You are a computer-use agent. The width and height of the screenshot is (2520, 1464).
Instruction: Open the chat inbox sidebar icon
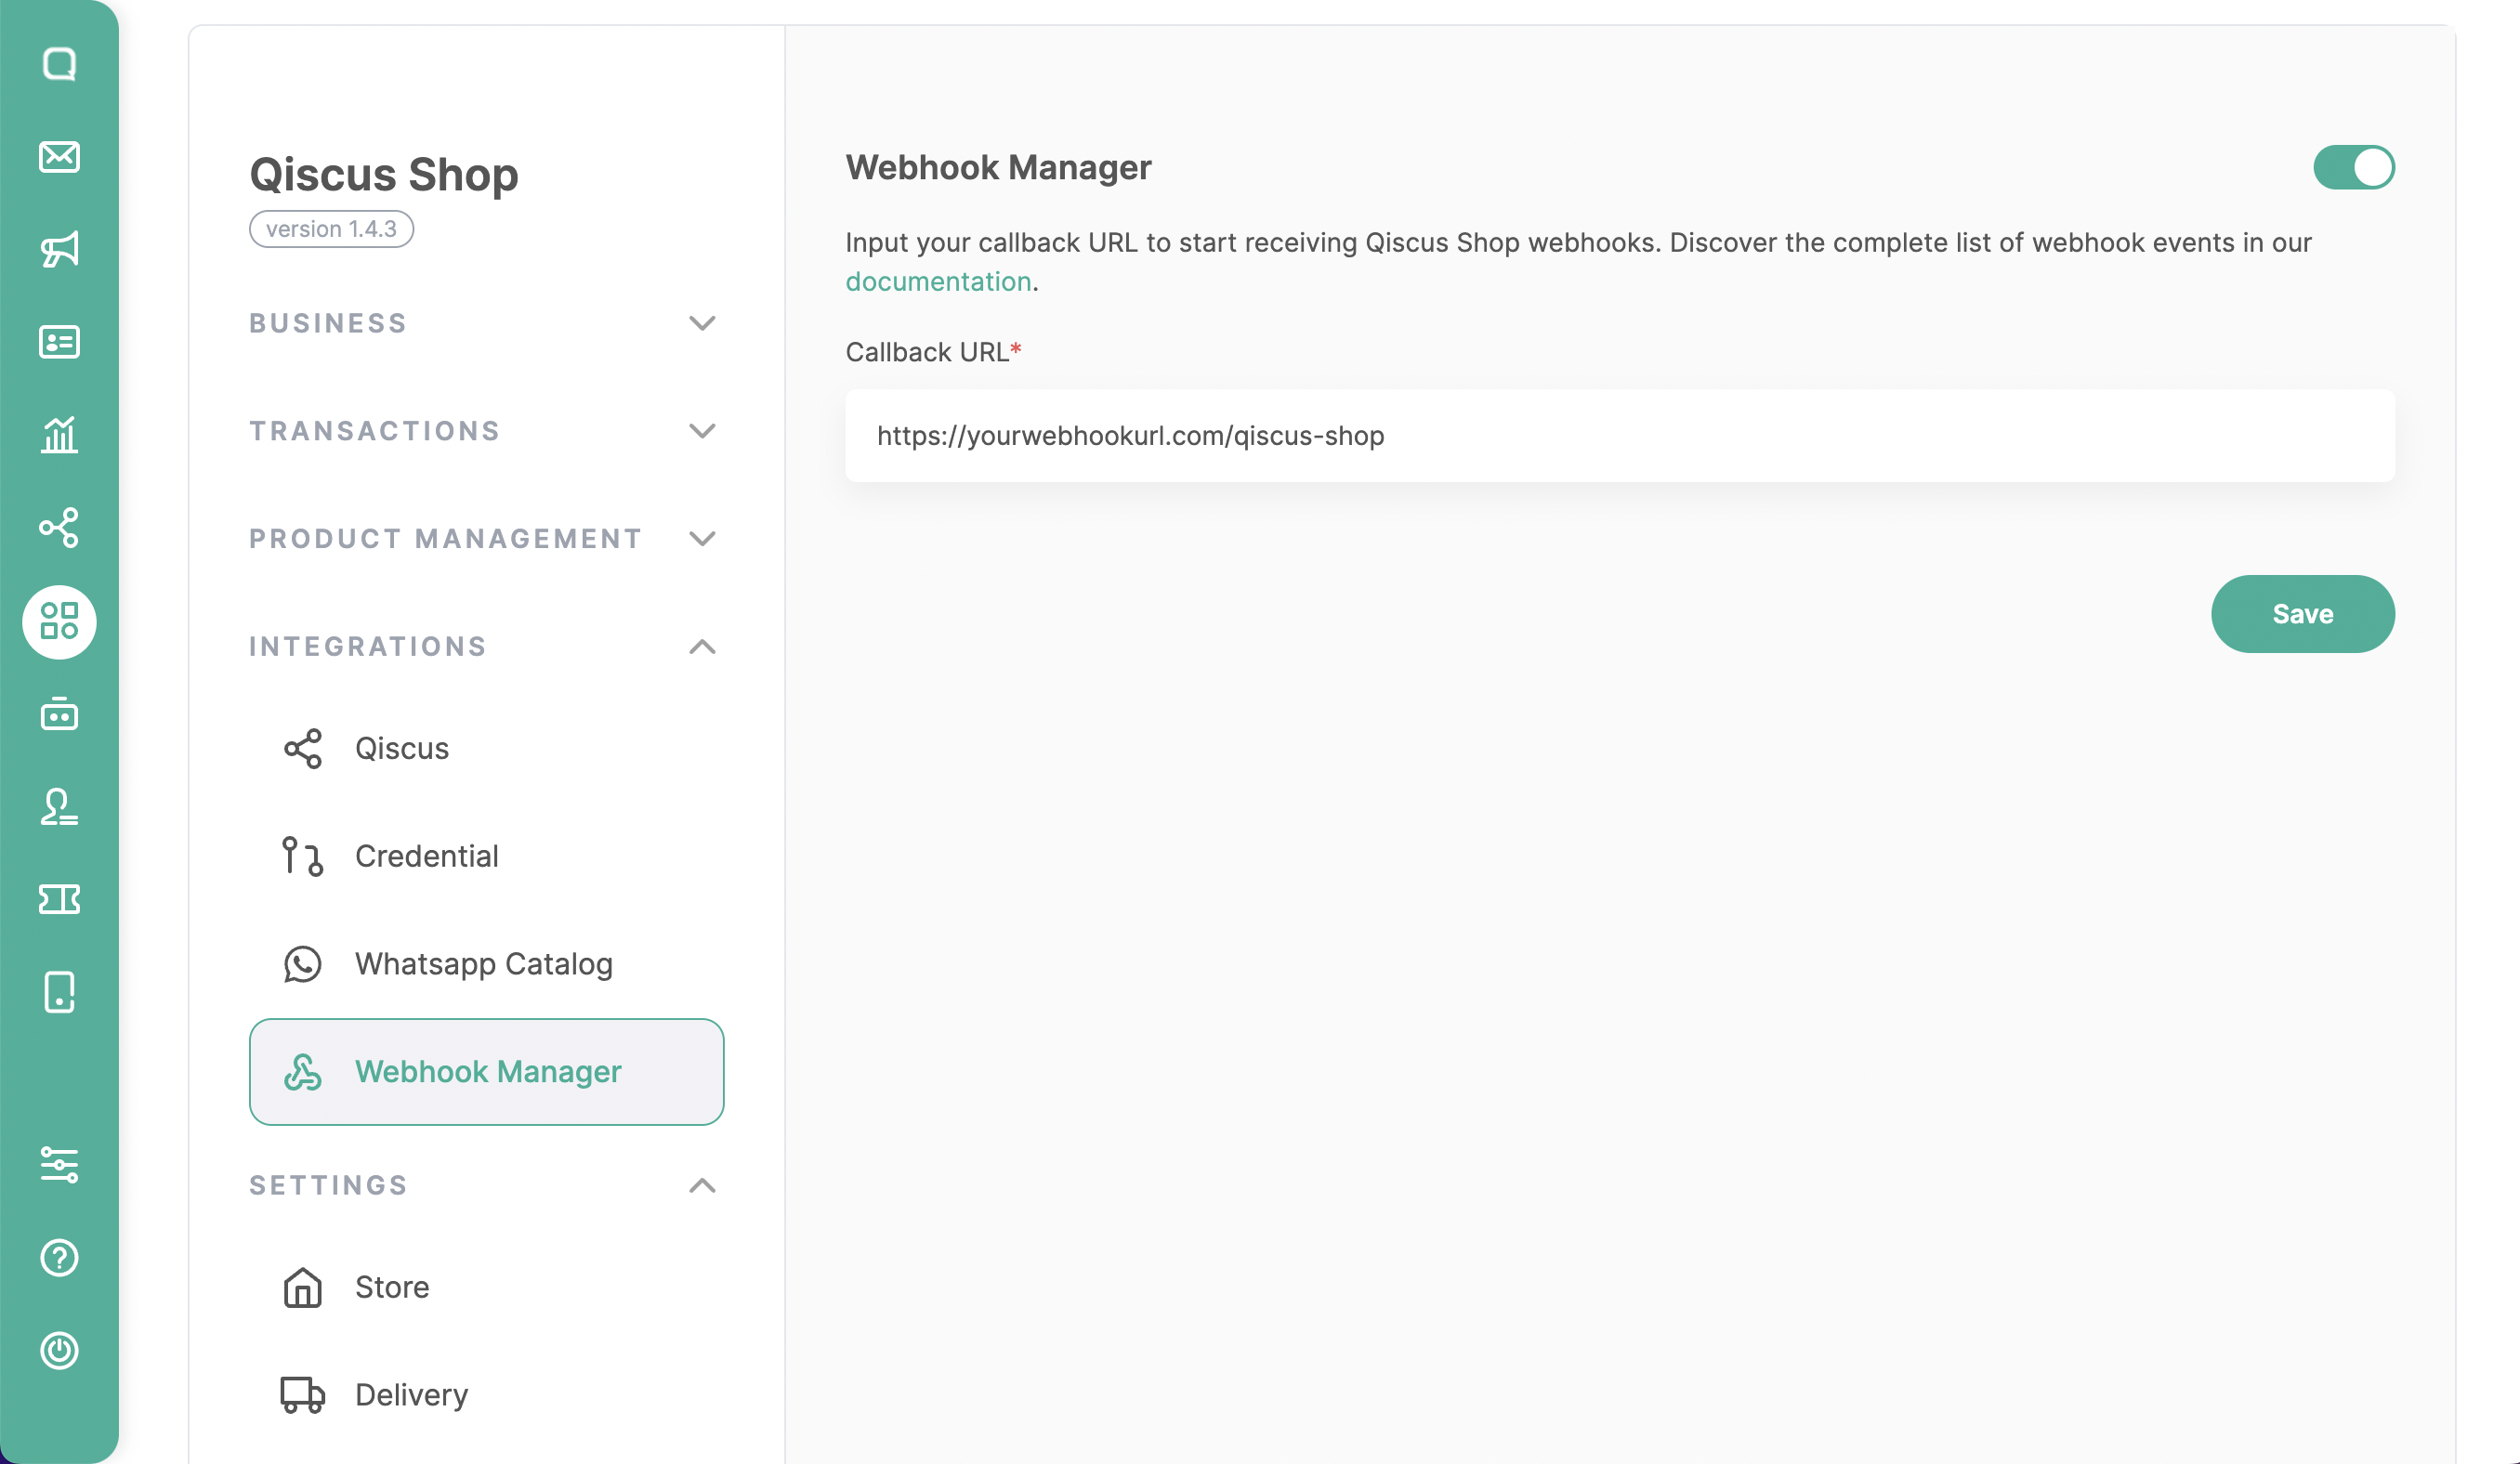(59, 64)
